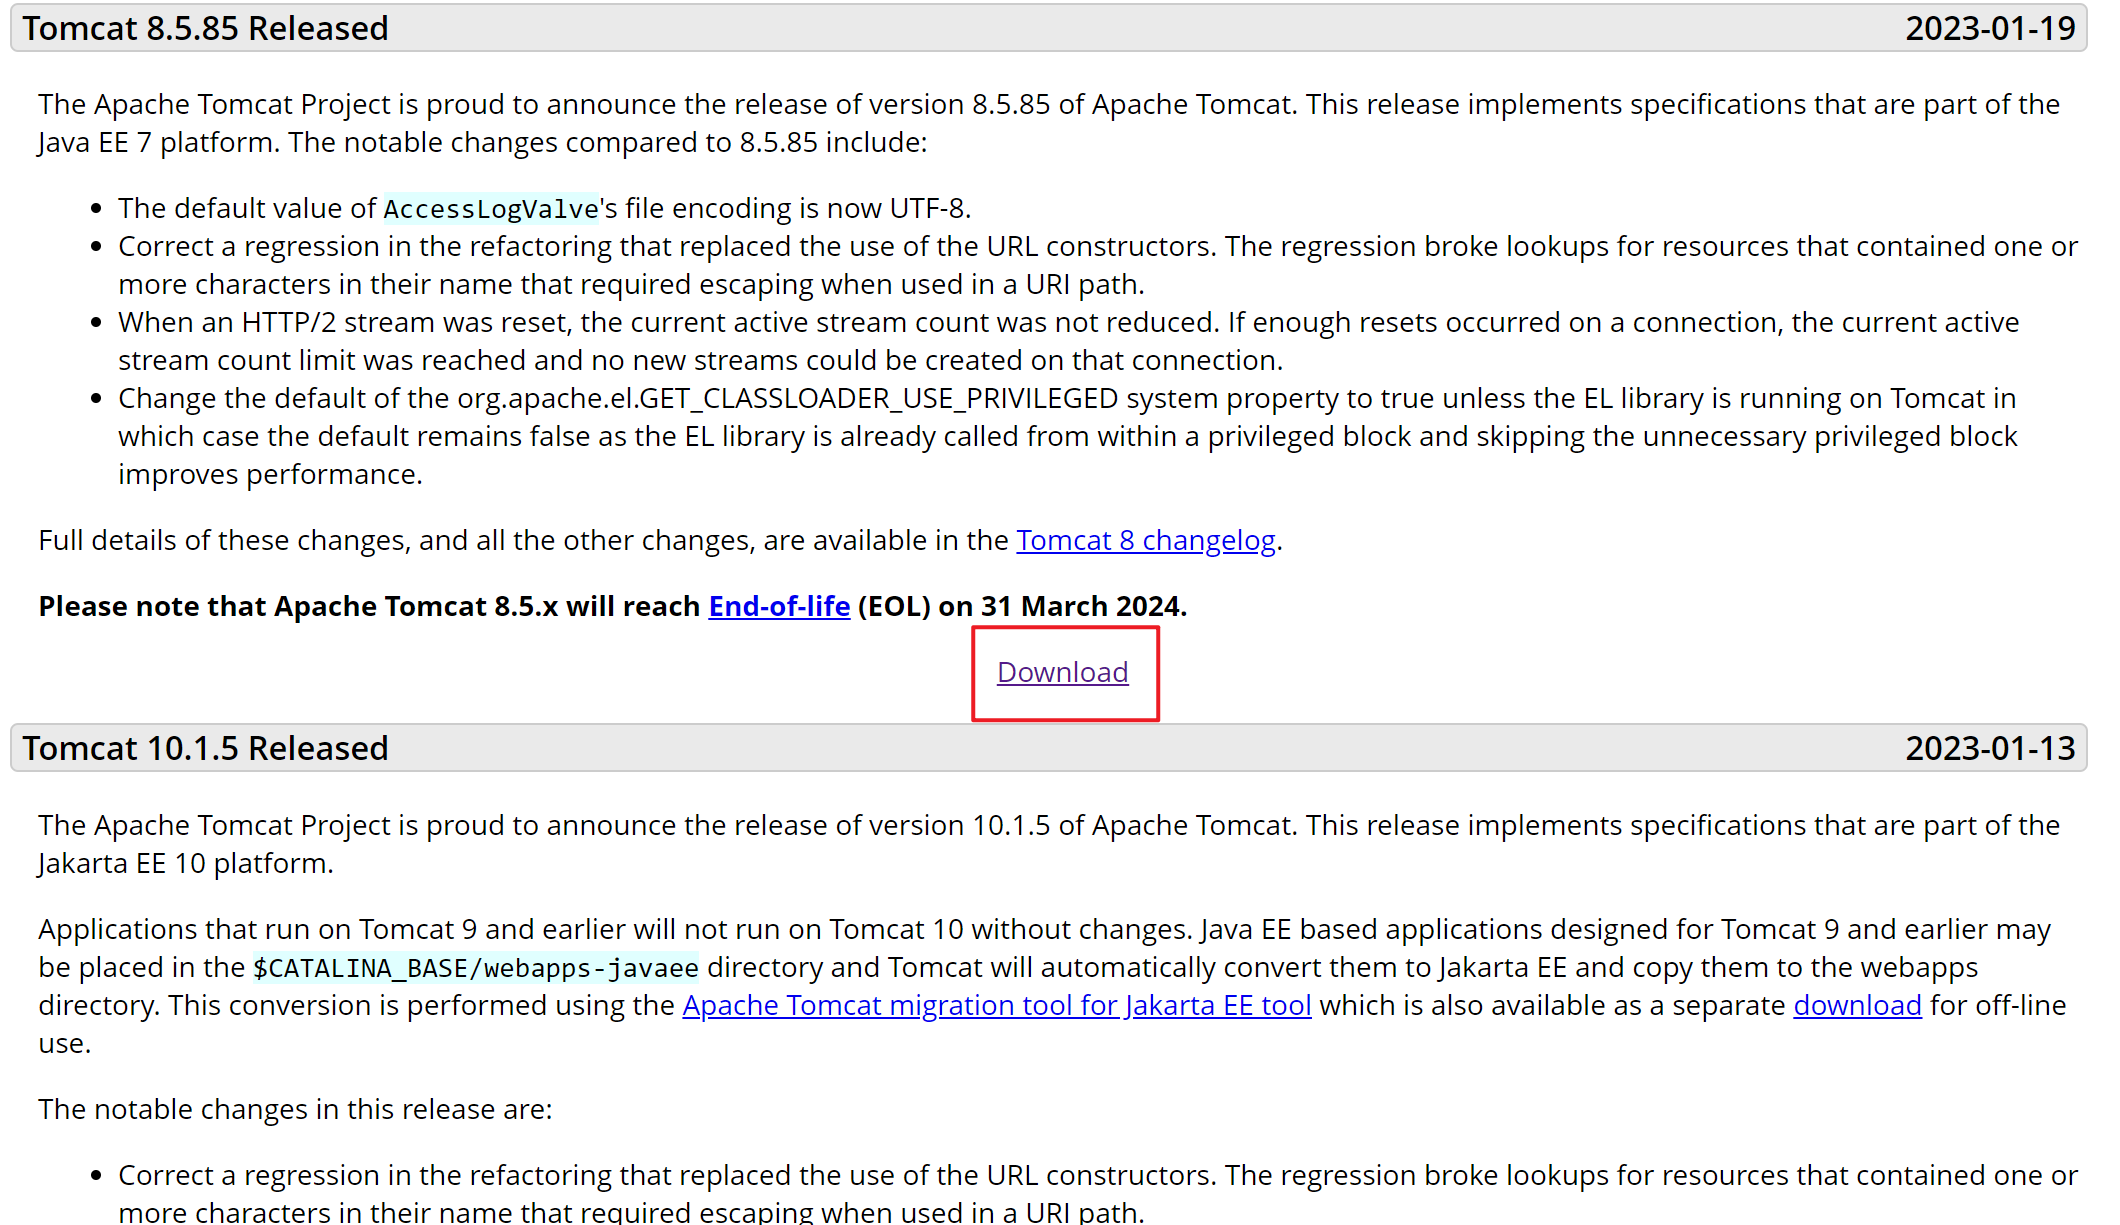
Task: Click the Download link for Tomcat 8.5.85
Action: click(x=1063, y=672)
